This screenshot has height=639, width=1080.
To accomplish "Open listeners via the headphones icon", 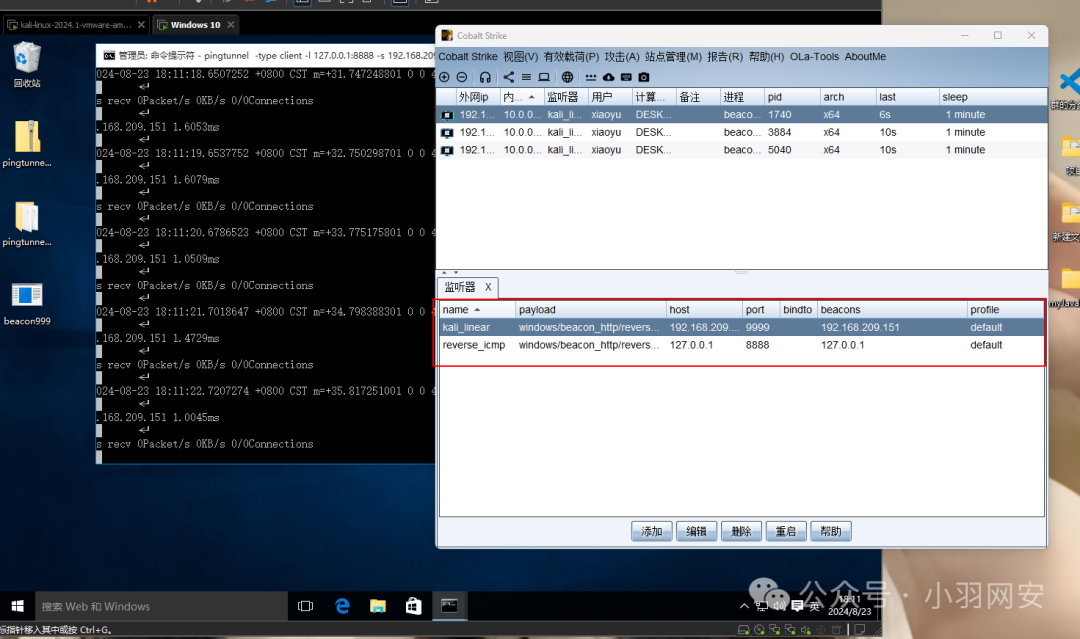I will pos(486,77).
